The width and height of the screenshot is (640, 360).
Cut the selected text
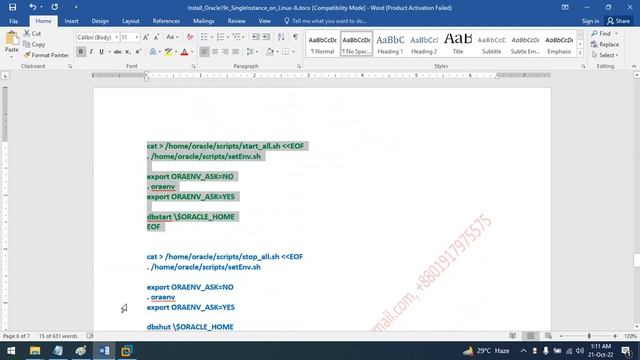click(32, 33)
